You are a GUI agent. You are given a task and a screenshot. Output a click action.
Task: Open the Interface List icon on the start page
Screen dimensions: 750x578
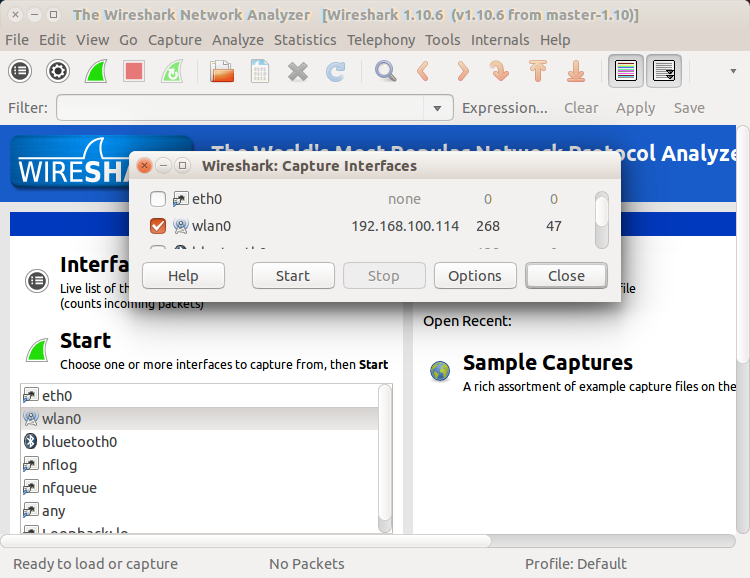click(37, 281)
